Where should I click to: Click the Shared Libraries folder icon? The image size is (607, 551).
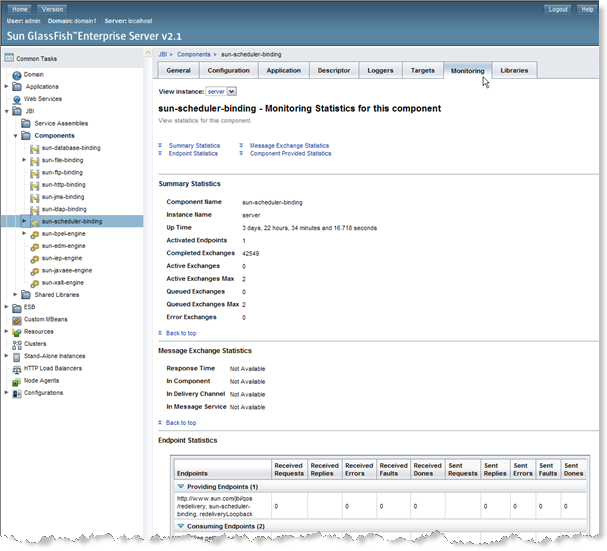(x=26, y=295)
